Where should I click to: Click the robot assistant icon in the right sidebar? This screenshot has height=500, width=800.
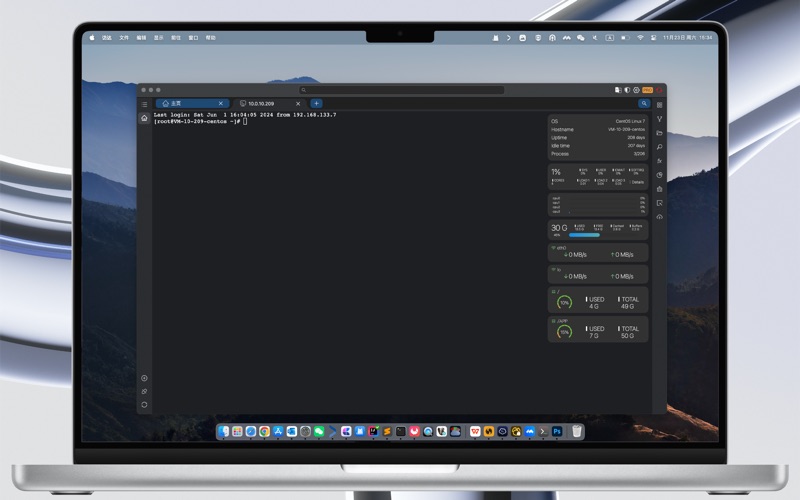tap(659, 189)
